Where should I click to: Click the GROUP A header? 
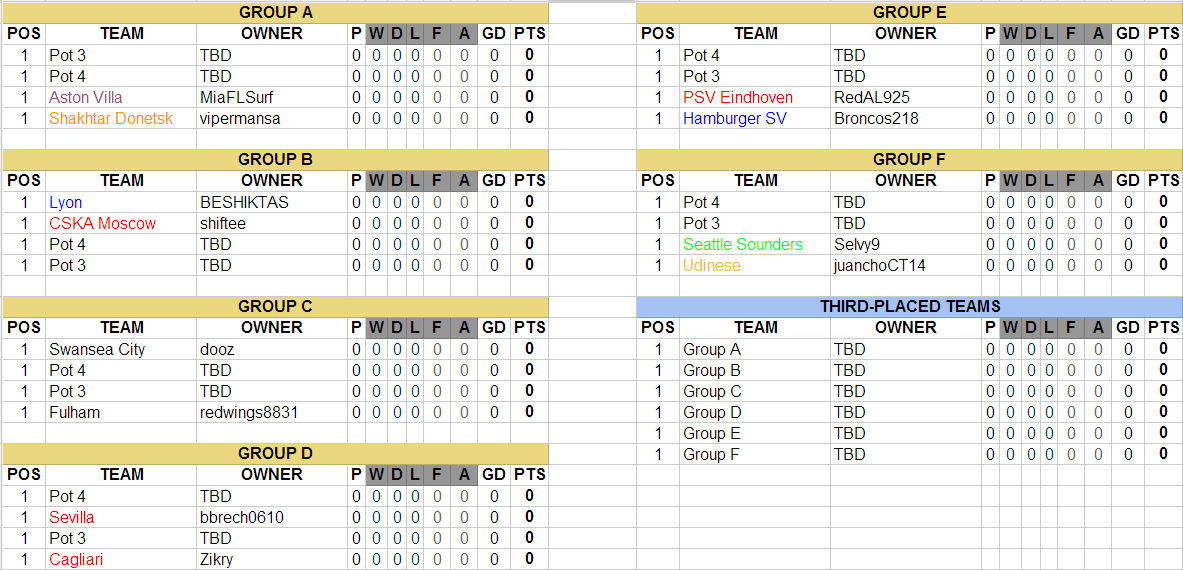(x=275, y=12)
